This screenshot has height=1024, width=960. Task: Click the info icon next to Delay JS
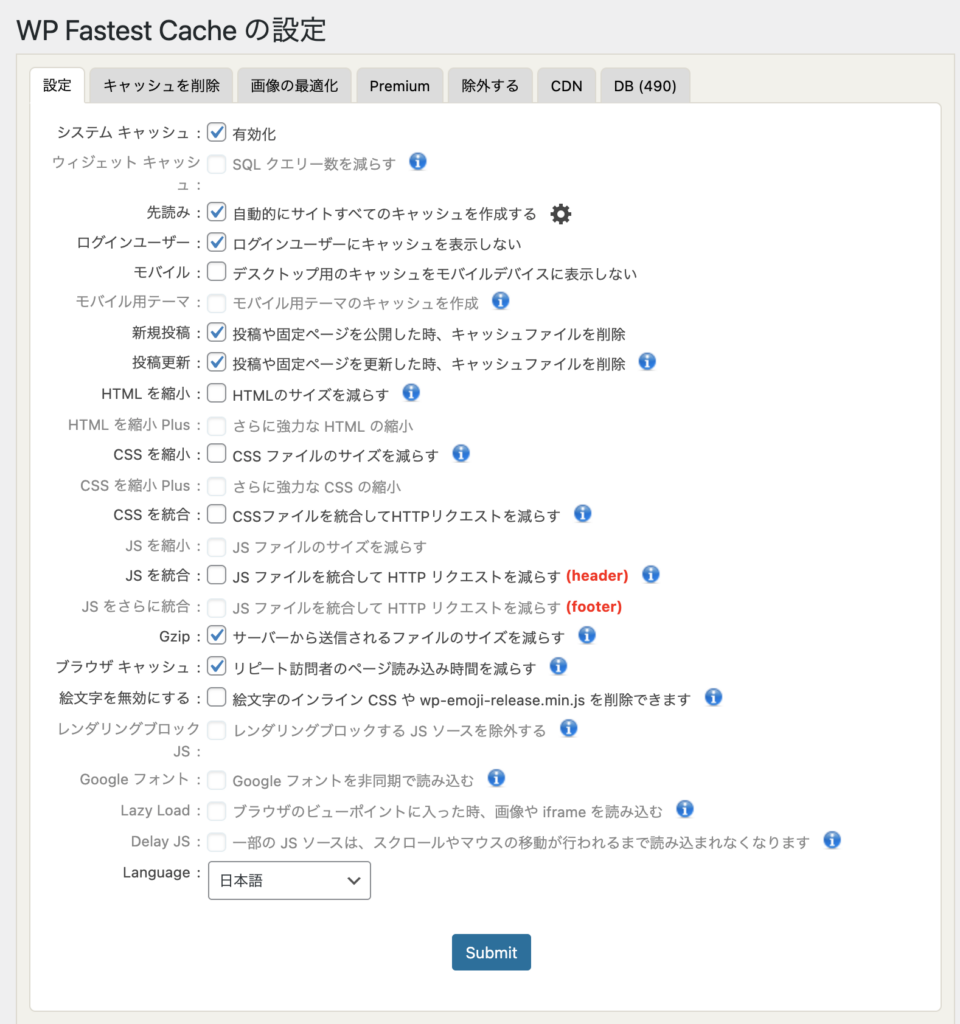coord(831,841)
